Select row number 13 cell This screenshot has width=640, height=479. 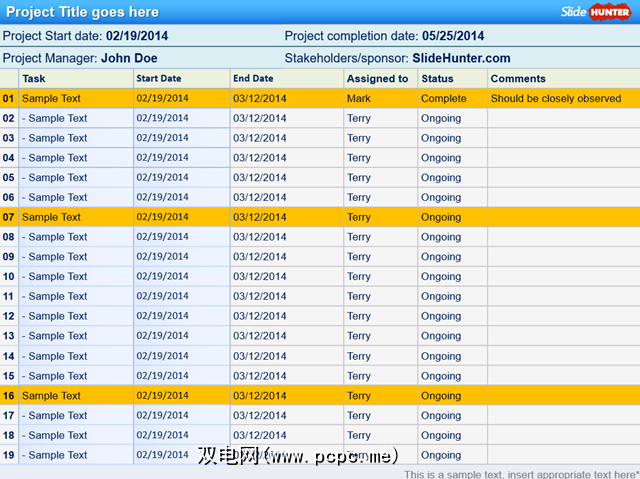pos(9,336)
